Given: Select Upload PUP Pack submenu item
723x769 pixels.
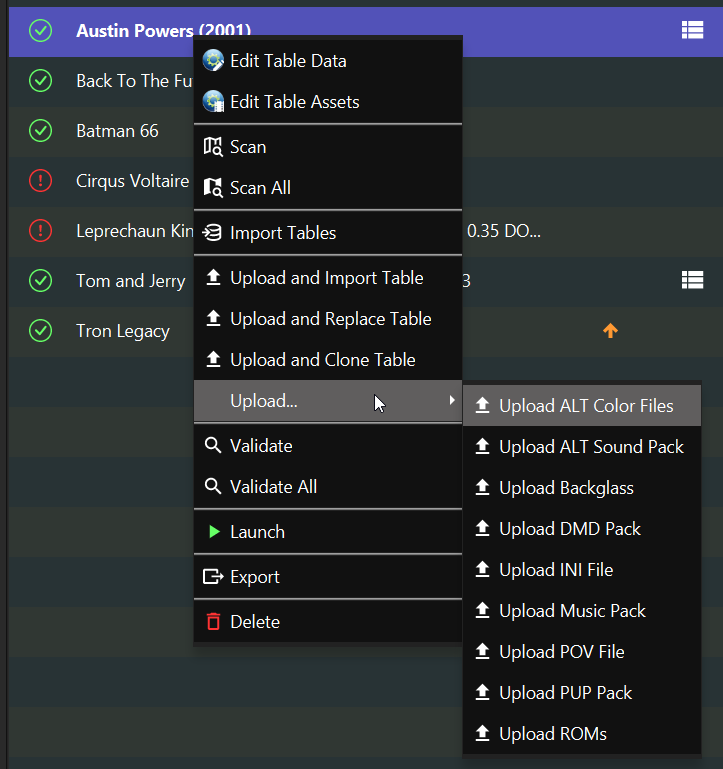Looking at the screenshot, I should (x=582, y=693).
